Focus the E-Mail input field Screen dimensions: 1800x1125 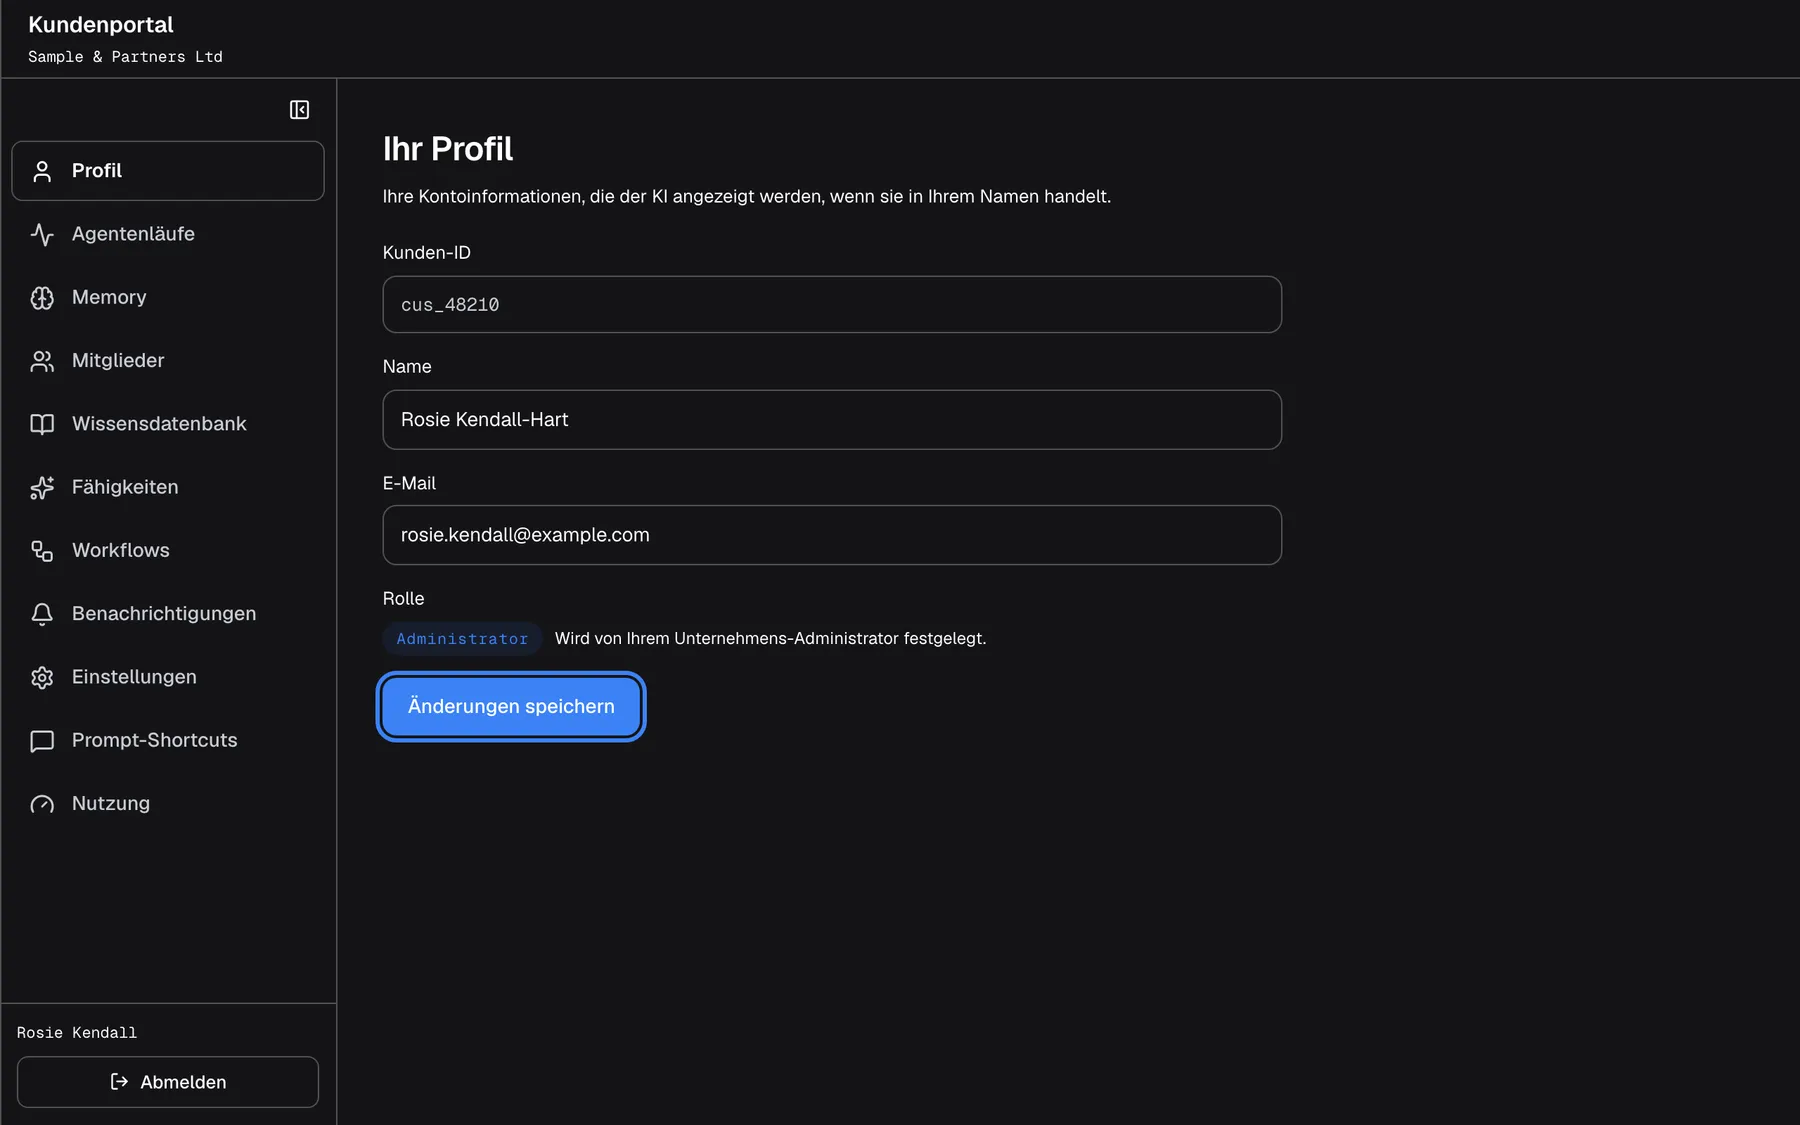[x=832, y=535]
